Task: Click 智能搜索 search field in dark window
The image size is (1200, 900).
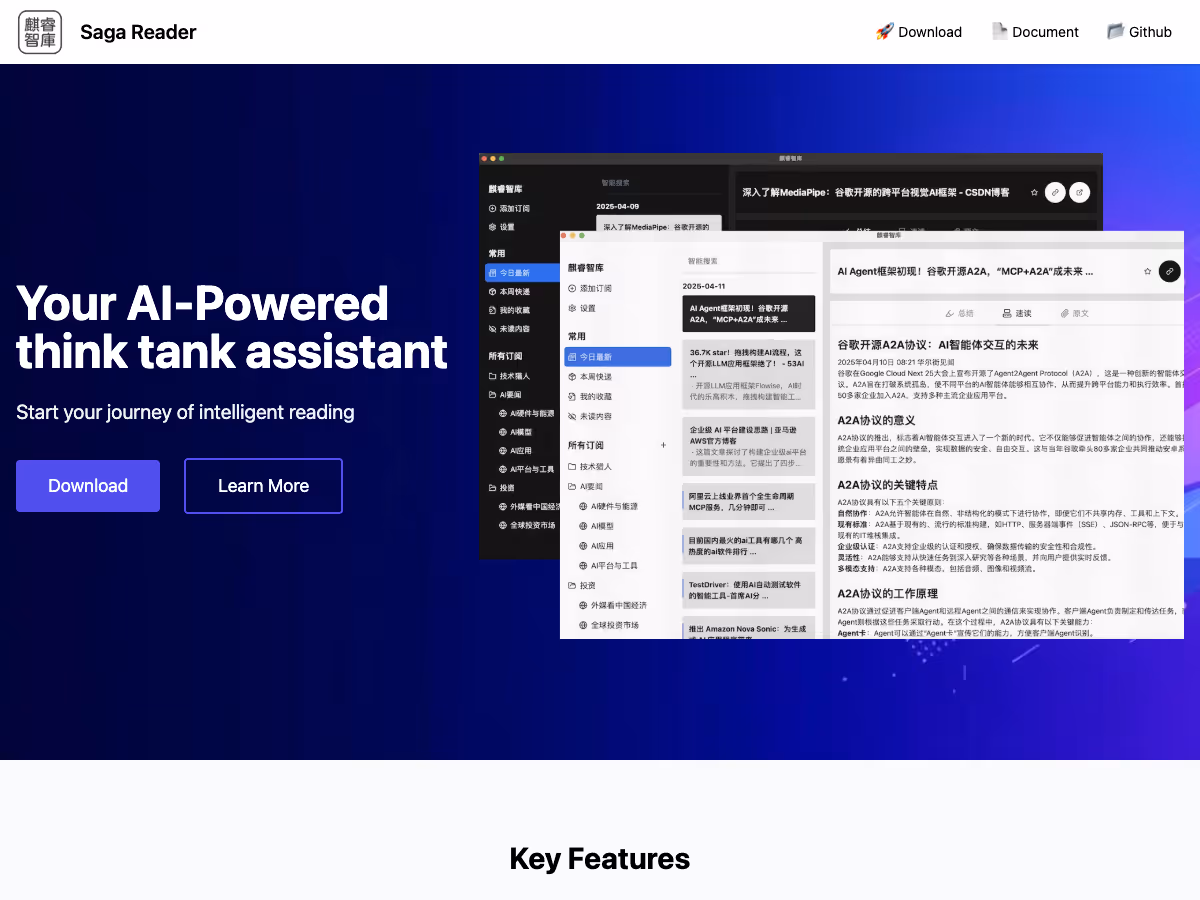Action: pyautogui.click(x=657, y=183)
